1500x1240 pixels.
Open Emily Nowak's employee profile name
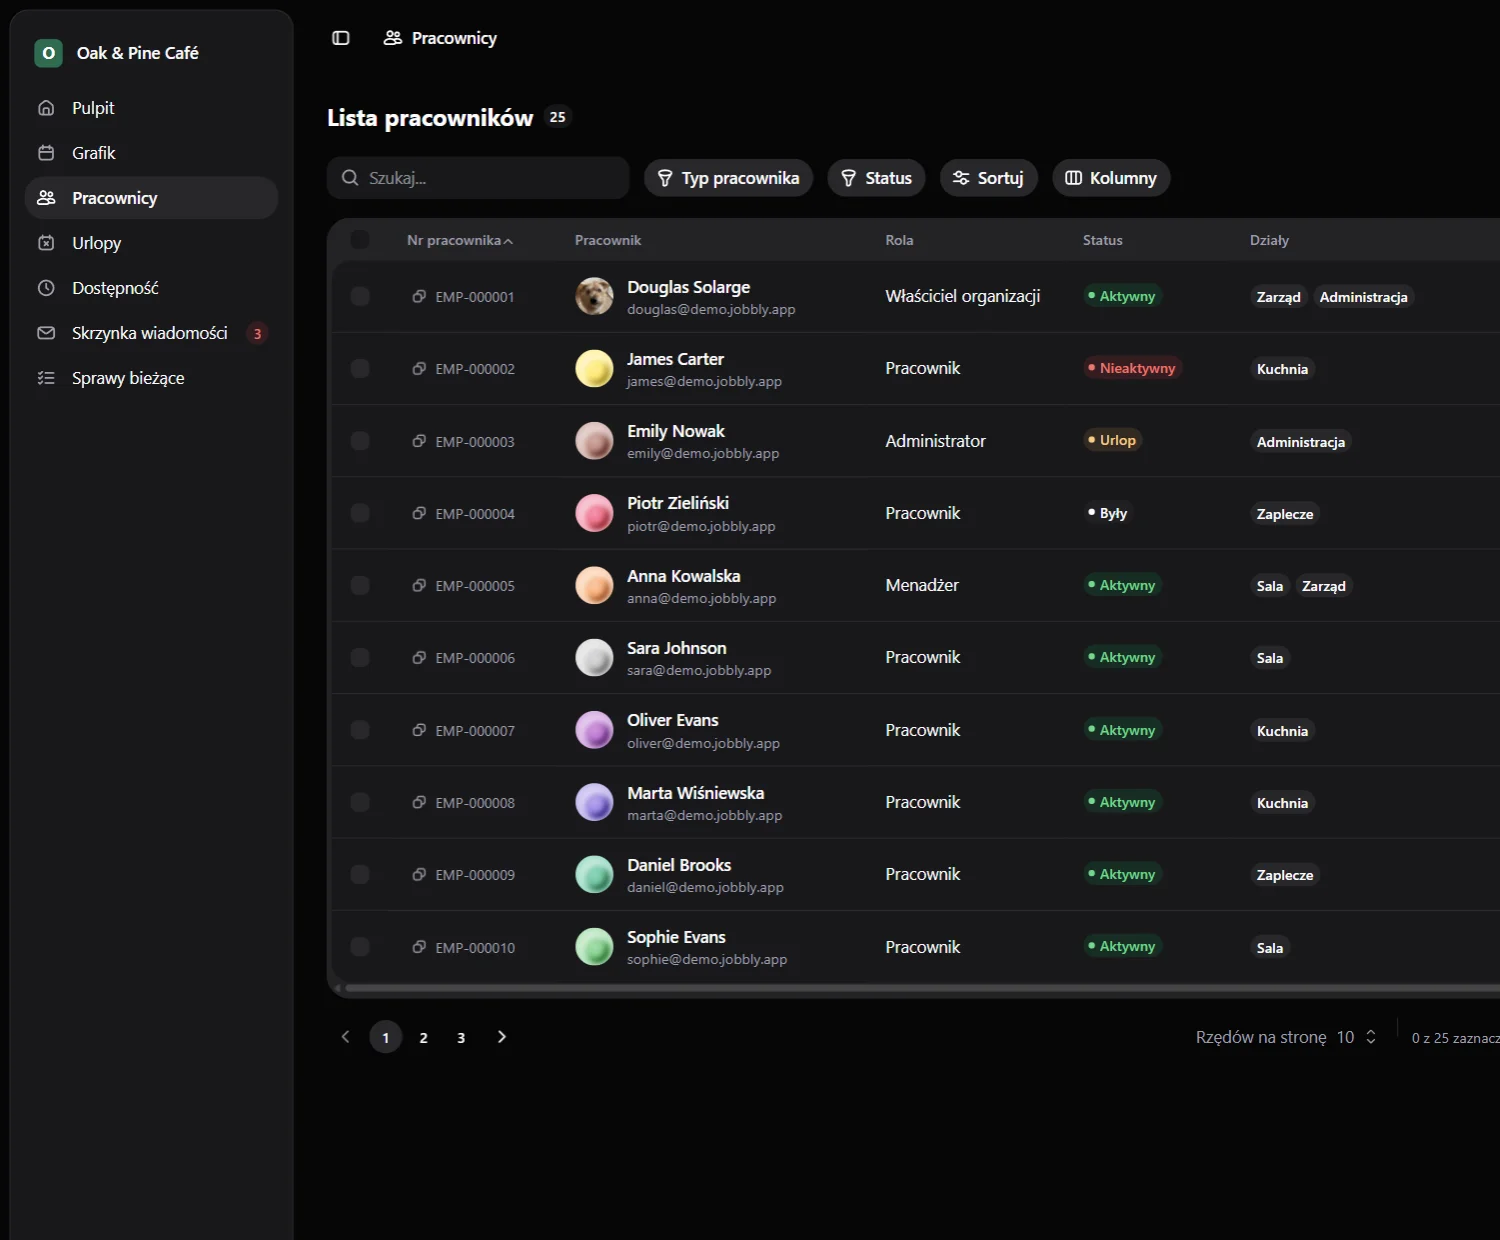pos(676,431)
